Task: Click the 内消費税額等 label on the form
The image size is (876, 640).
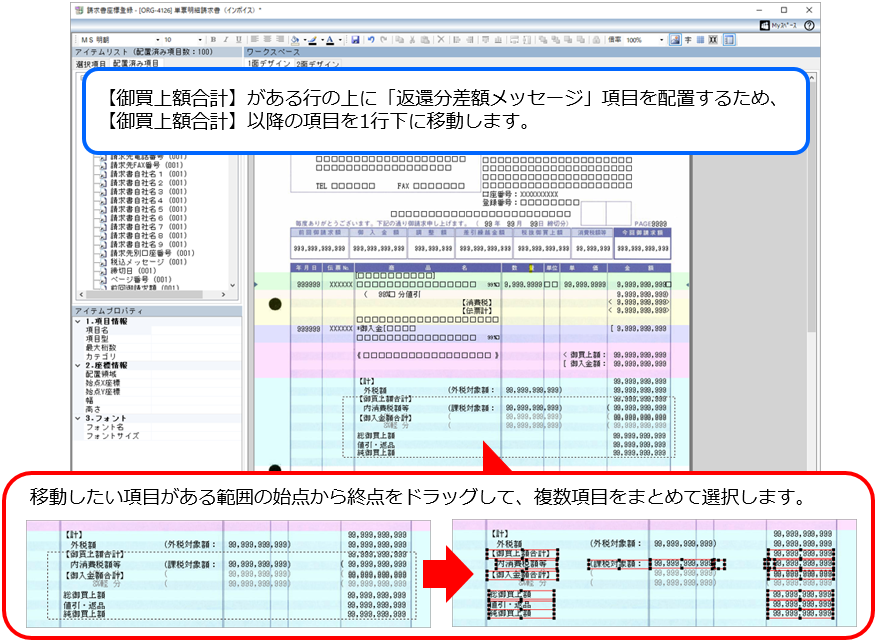Action: pos(386,408)
